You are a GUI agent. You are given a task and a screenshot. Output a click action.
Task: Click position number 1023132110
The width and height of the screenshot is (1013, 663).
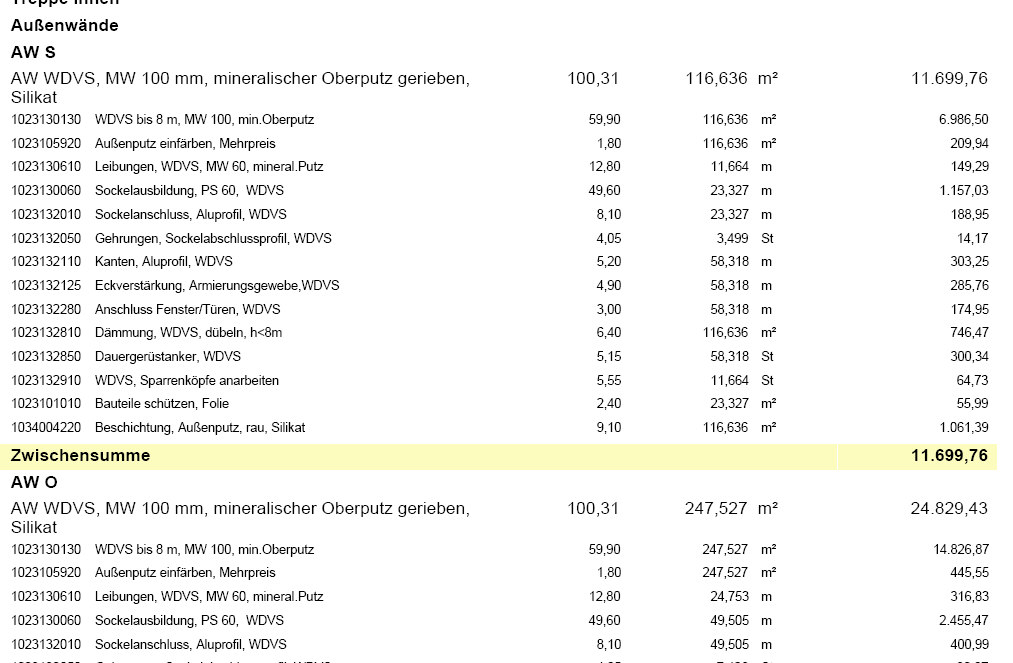(46, 262)
